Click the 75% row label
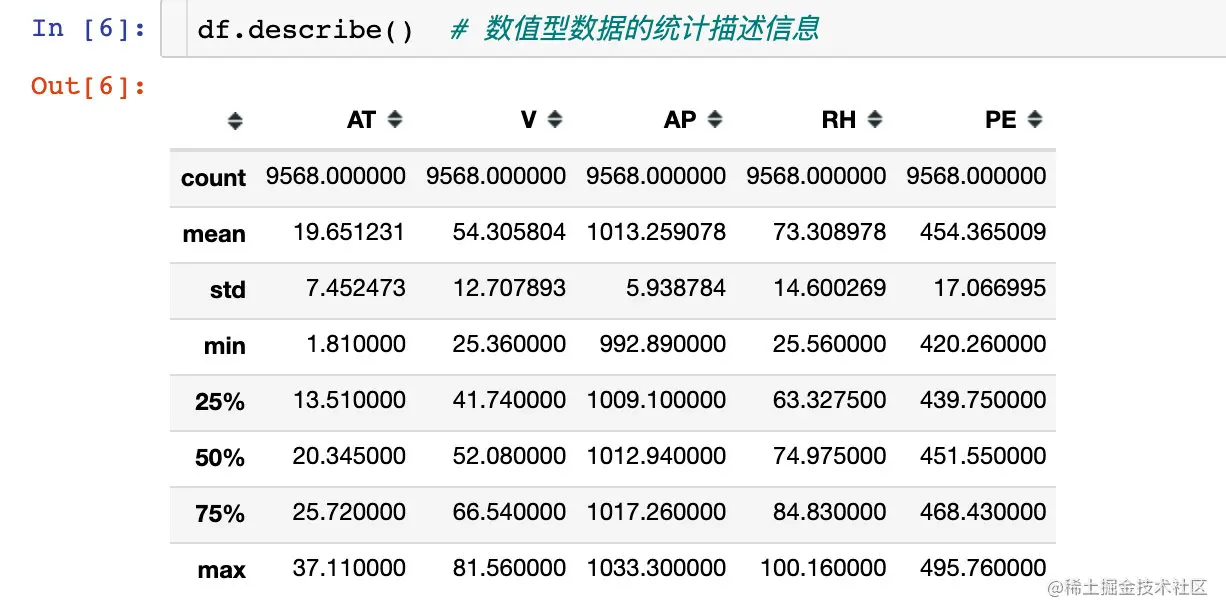The height and width of the screenshot is (616, 1226). (220, 514)
